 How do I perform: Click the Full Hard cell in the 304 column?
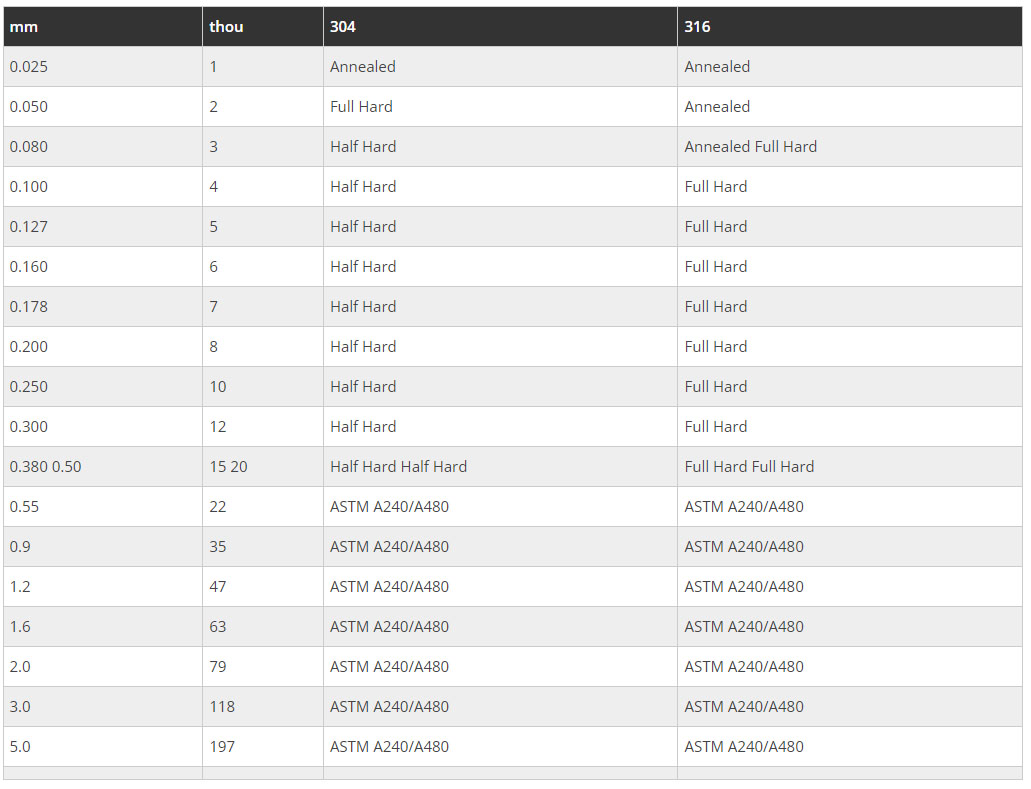coord(361,107)
